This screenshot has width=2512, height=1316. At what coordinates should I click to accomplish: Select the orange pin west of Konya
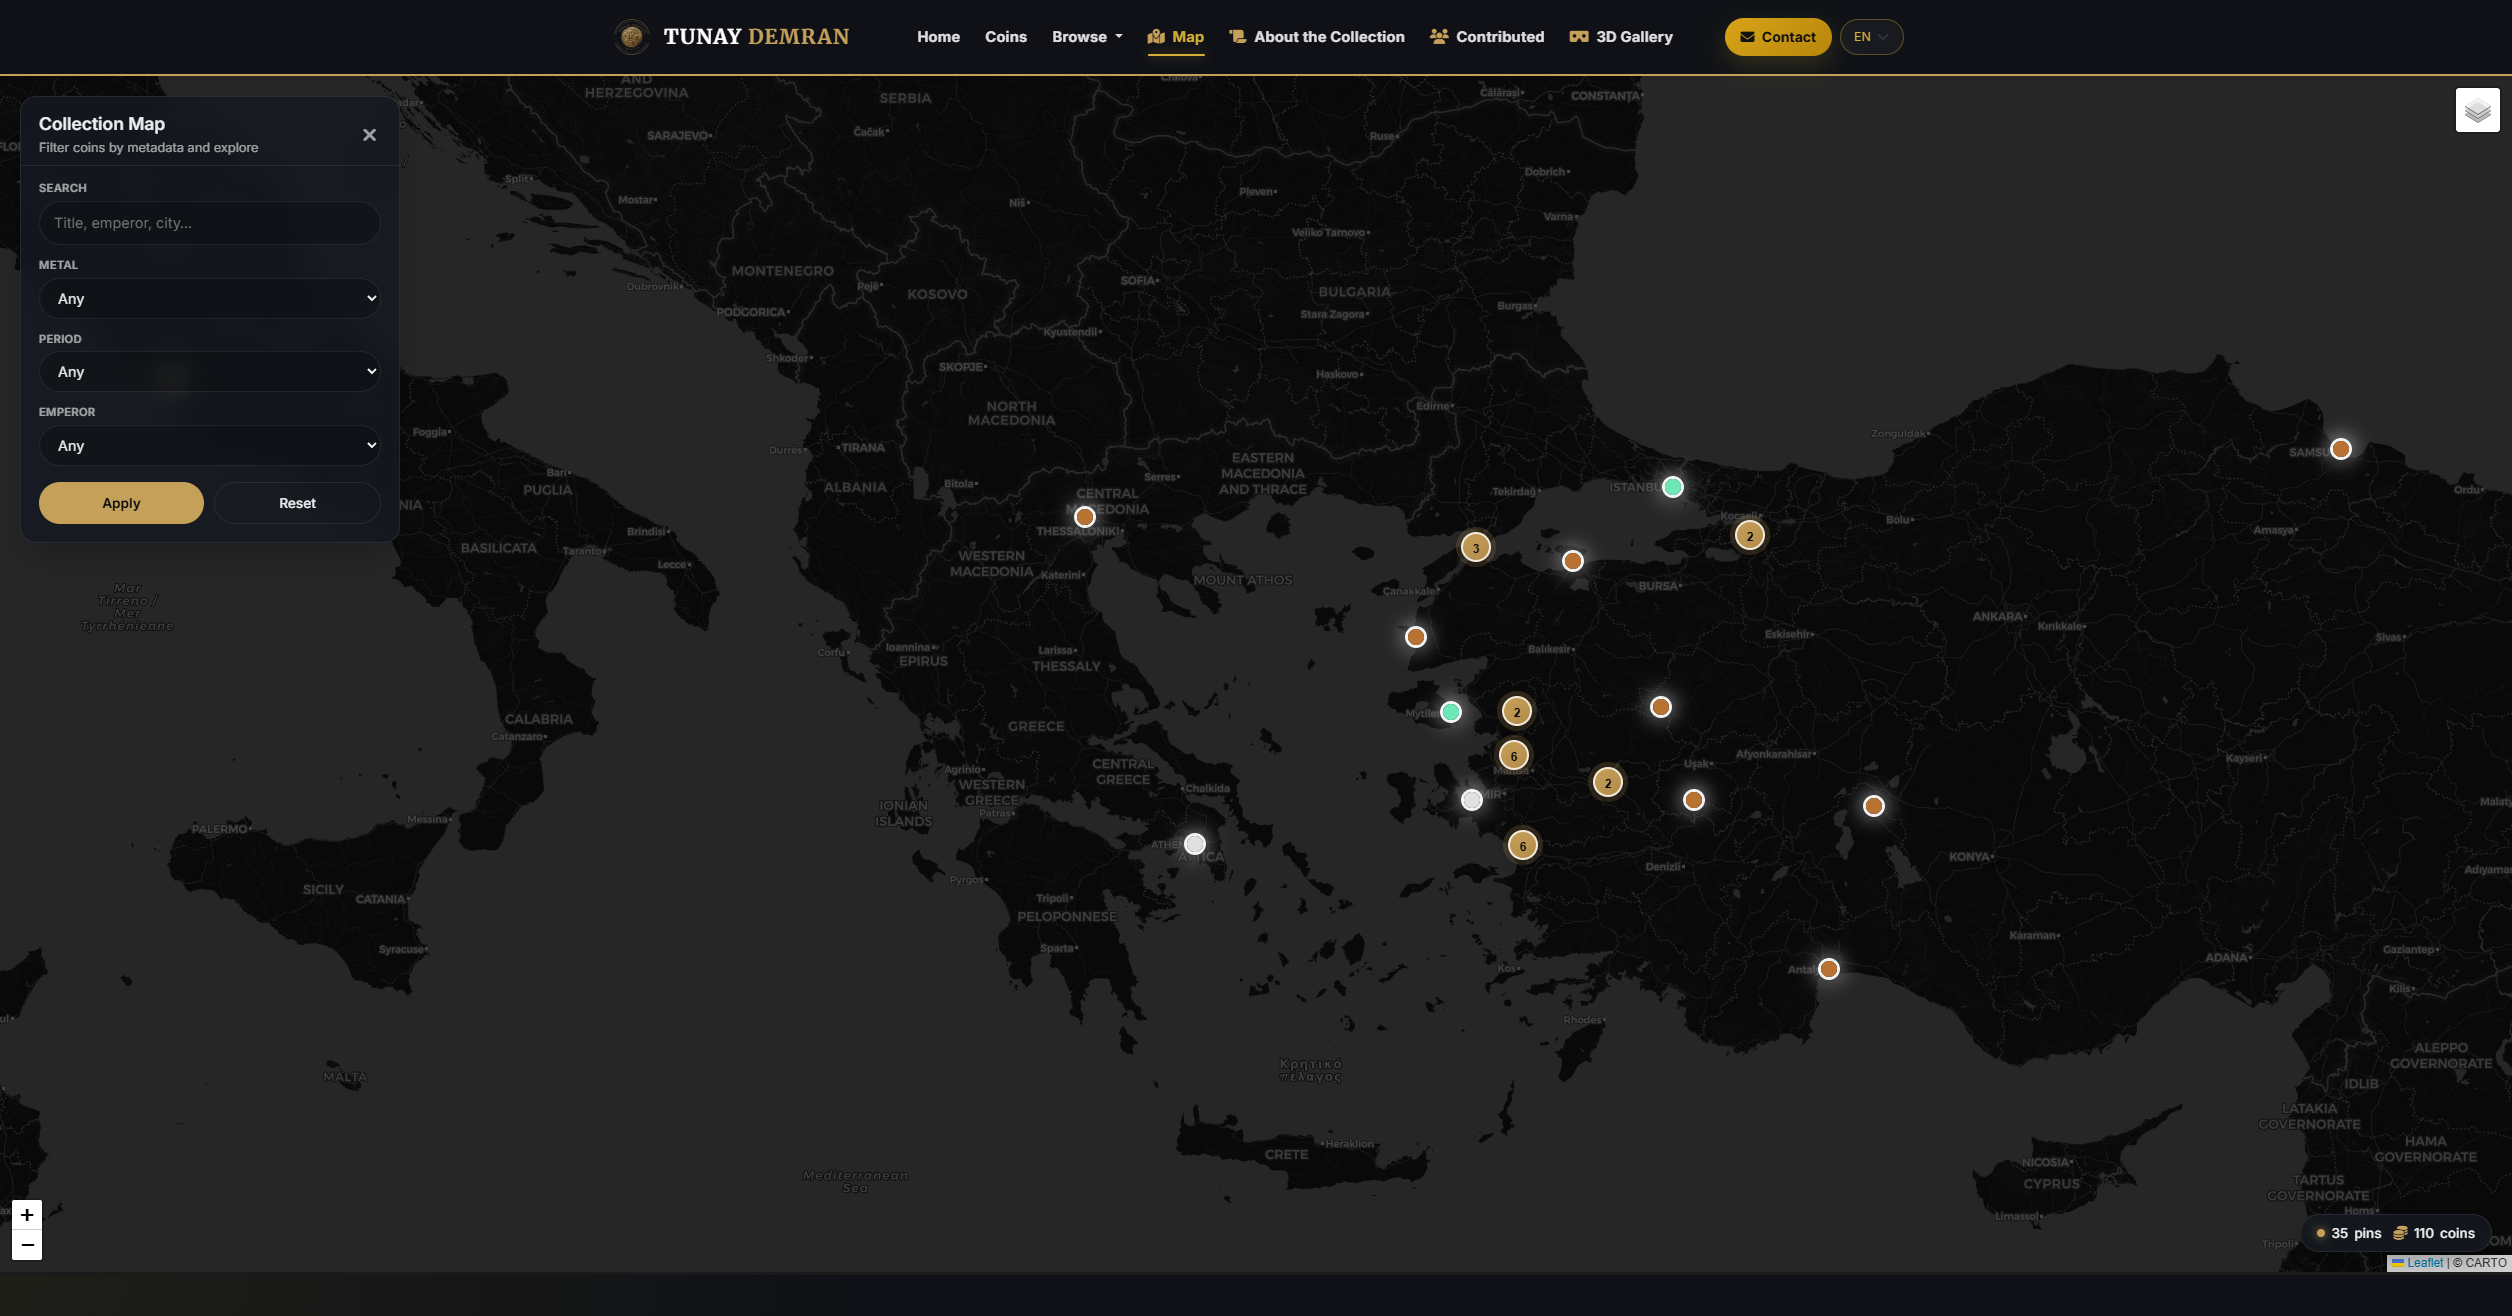[x=1873, y=806]
